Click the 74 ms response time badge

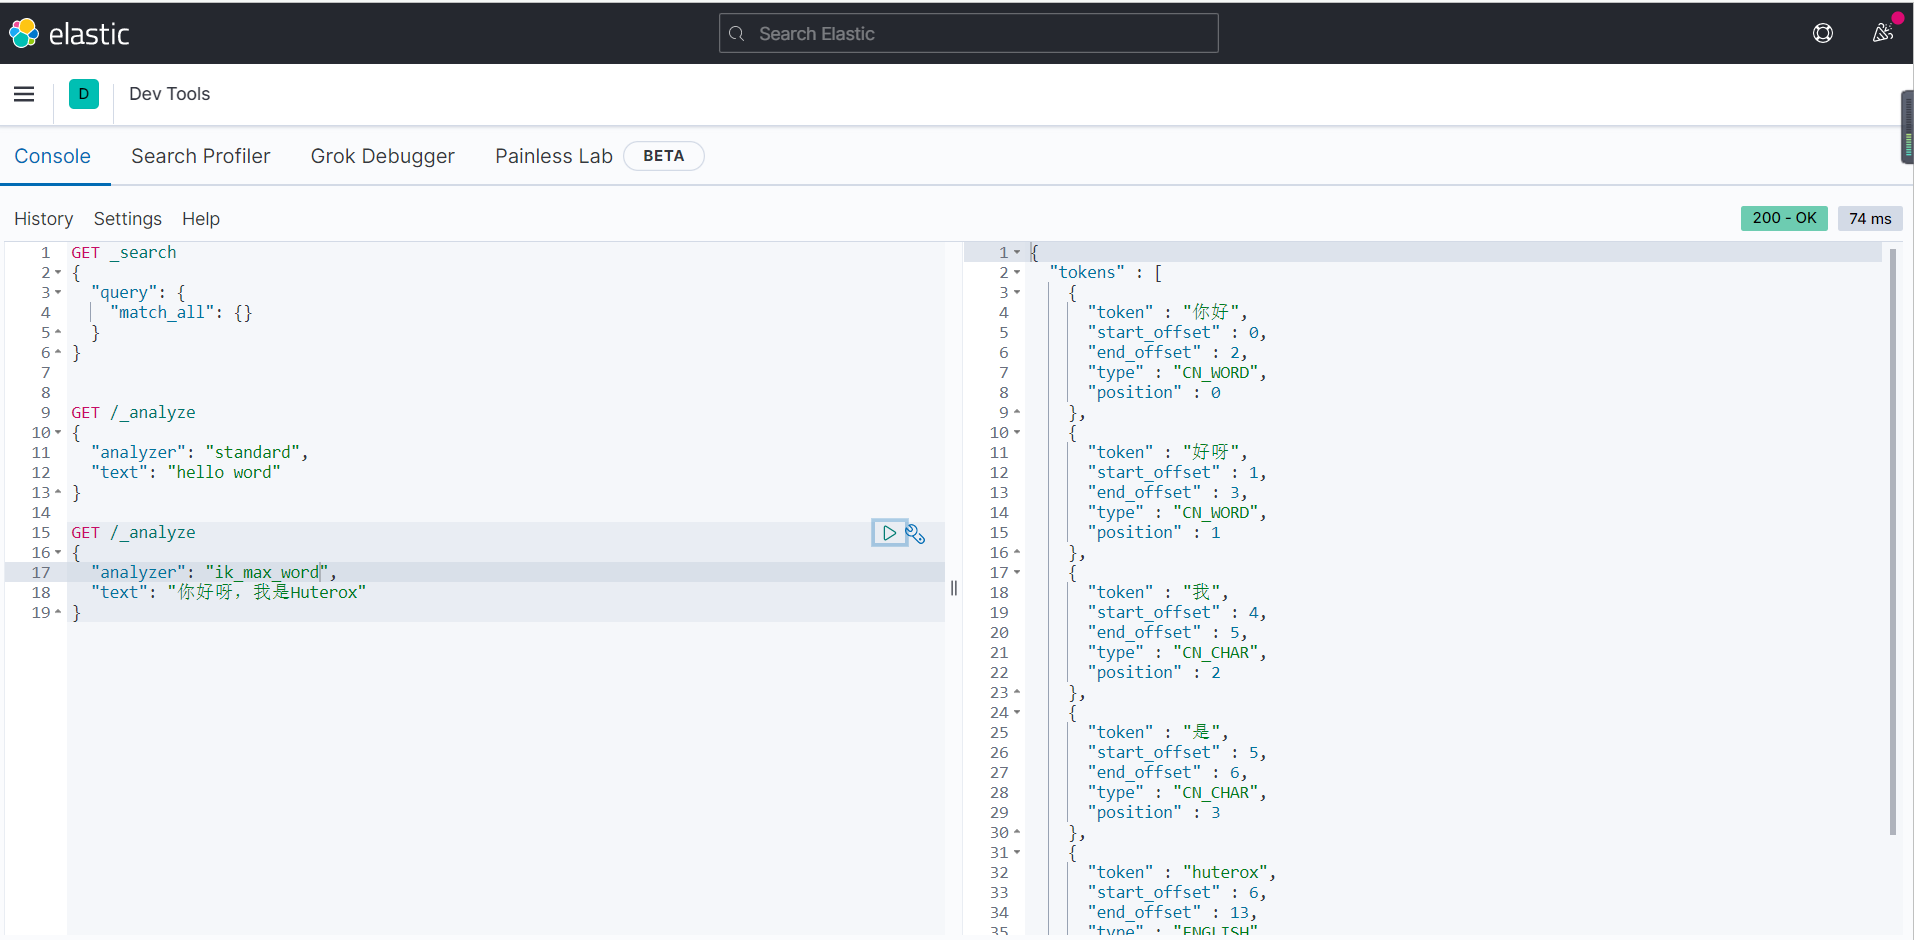(1870, 218)
